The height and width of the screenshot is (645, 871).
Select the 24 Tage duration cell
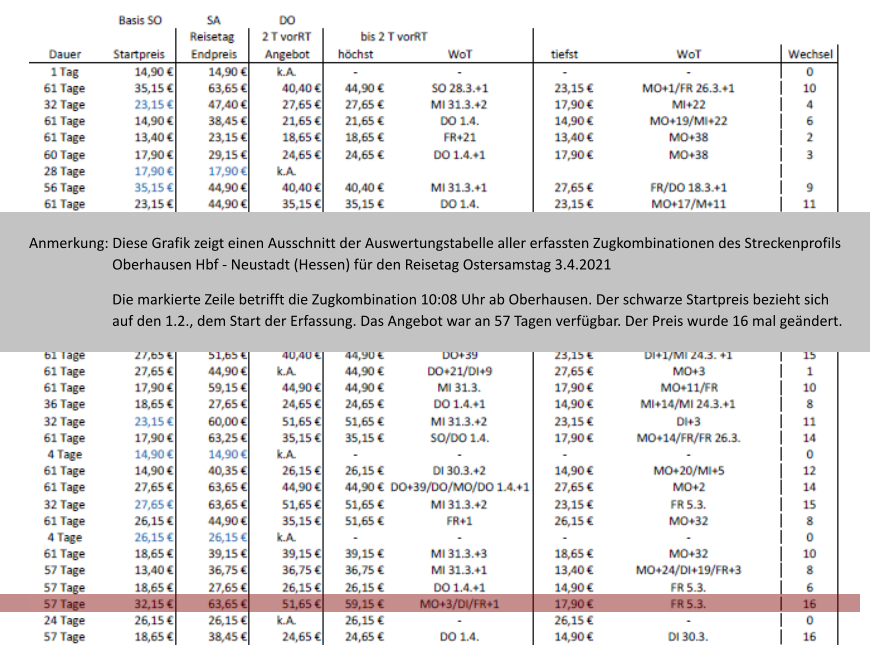point(66,620)
